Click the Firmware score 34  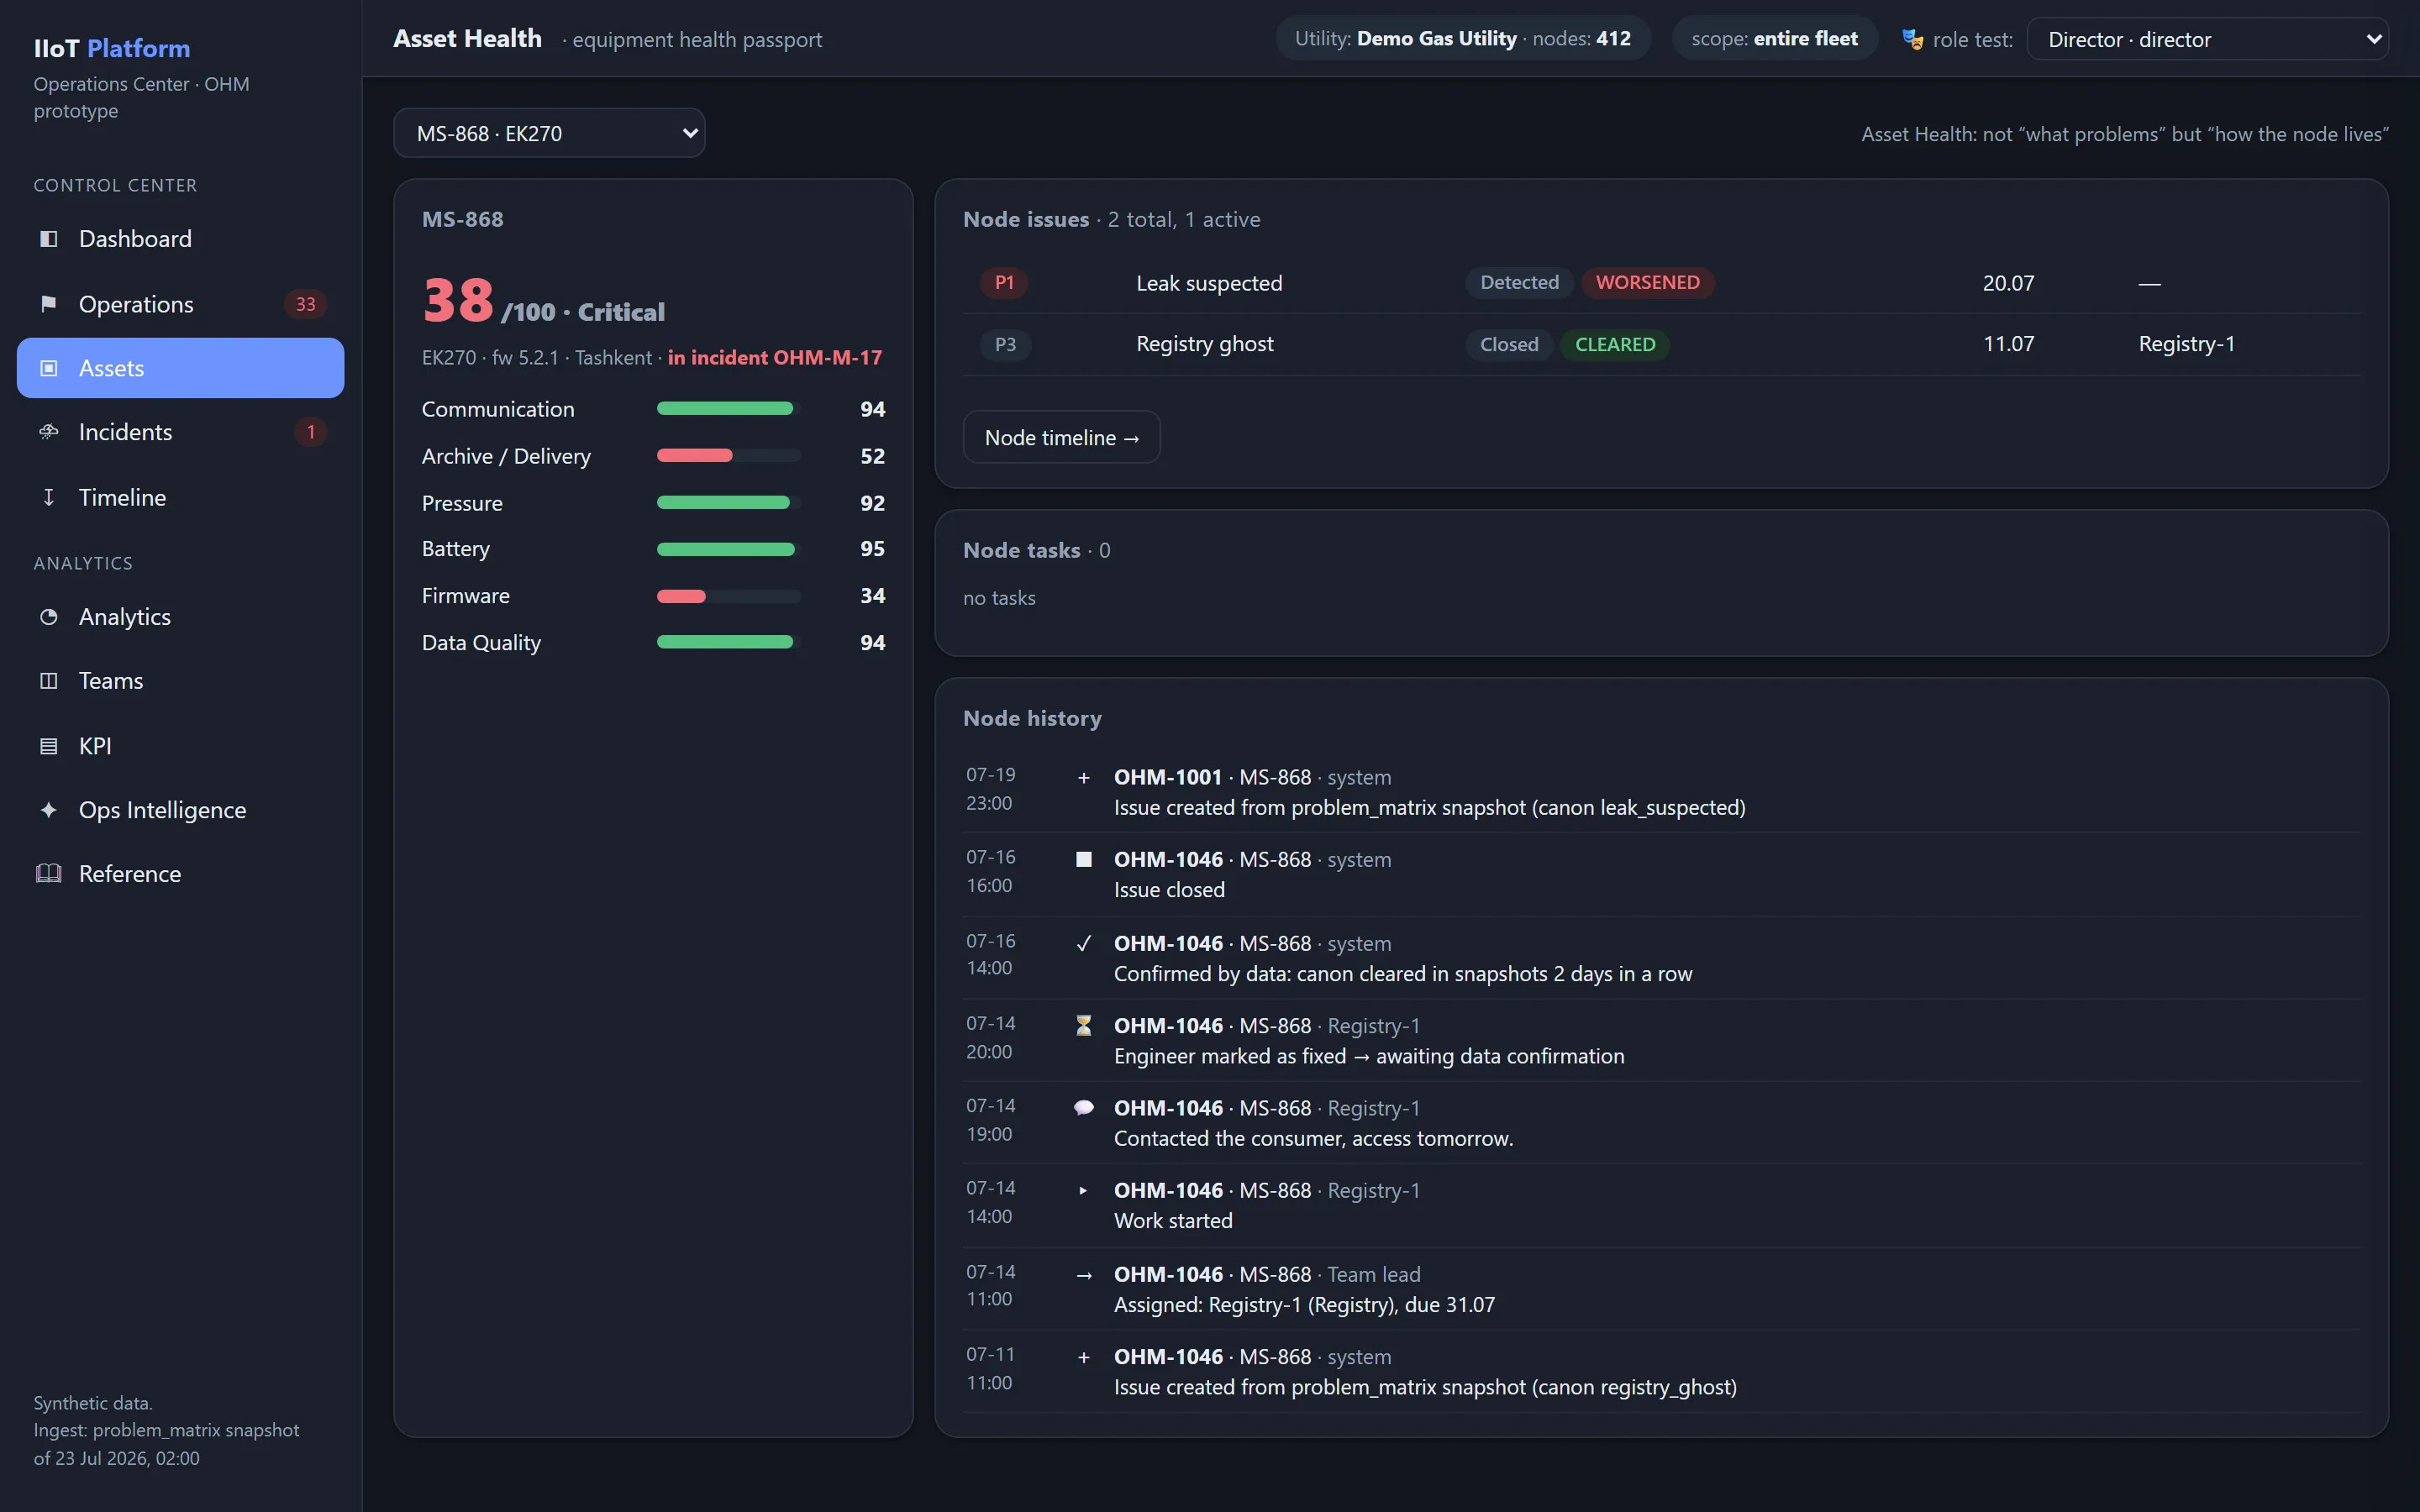point(872,596)
